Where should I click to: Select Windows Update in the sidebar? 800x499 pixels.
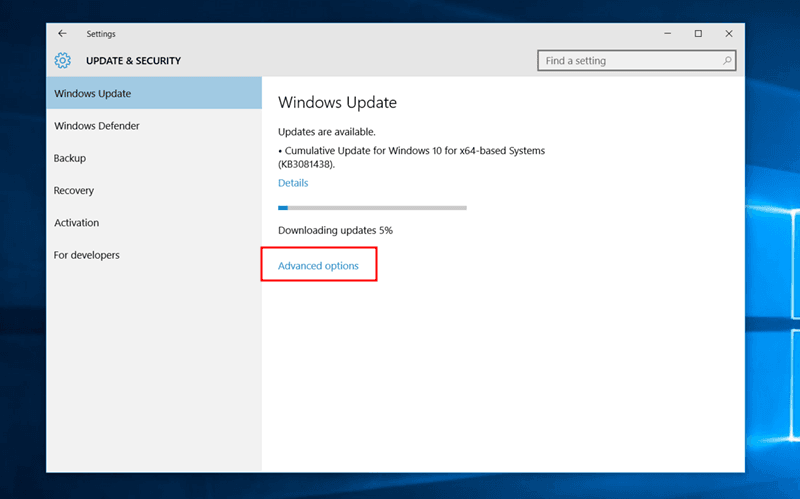[154, 93]
